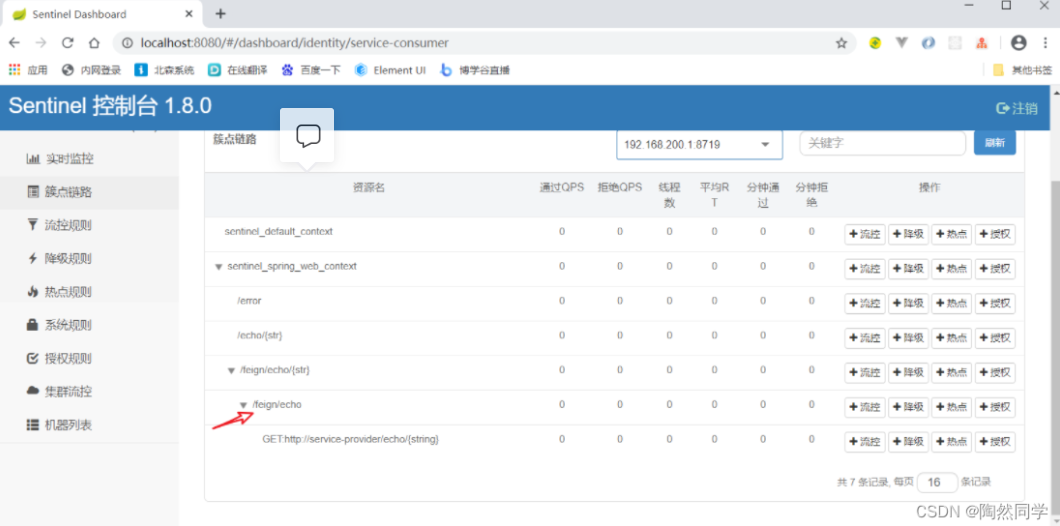Image resolution: width=1060 pixels, height=526 pixels.
Task: Focus the 关键字 keyword search field
Action: pyautogui.click(x=882, y=143)
